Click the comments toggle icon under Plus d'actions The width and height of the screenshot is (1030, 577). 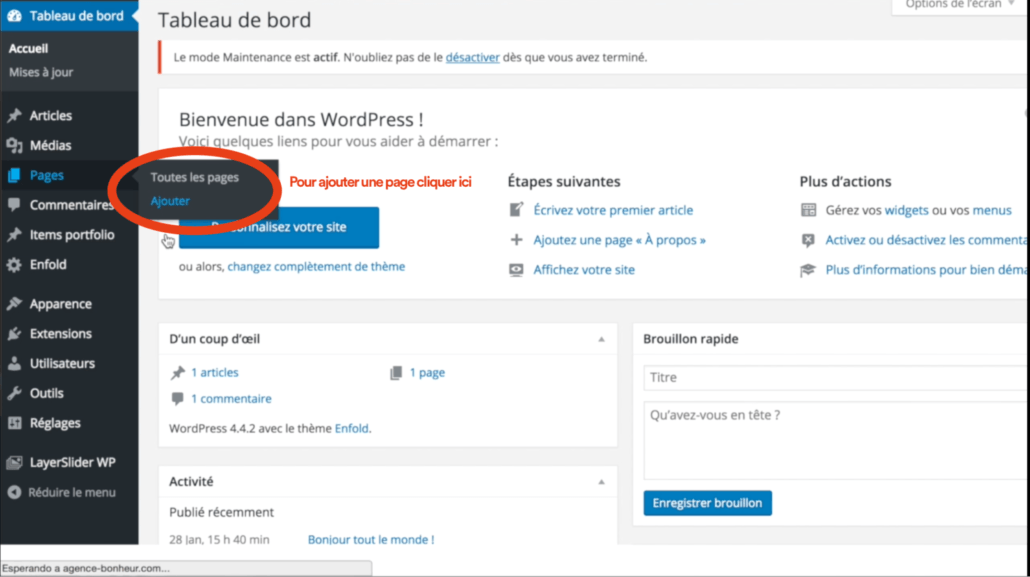coord(808,241)
